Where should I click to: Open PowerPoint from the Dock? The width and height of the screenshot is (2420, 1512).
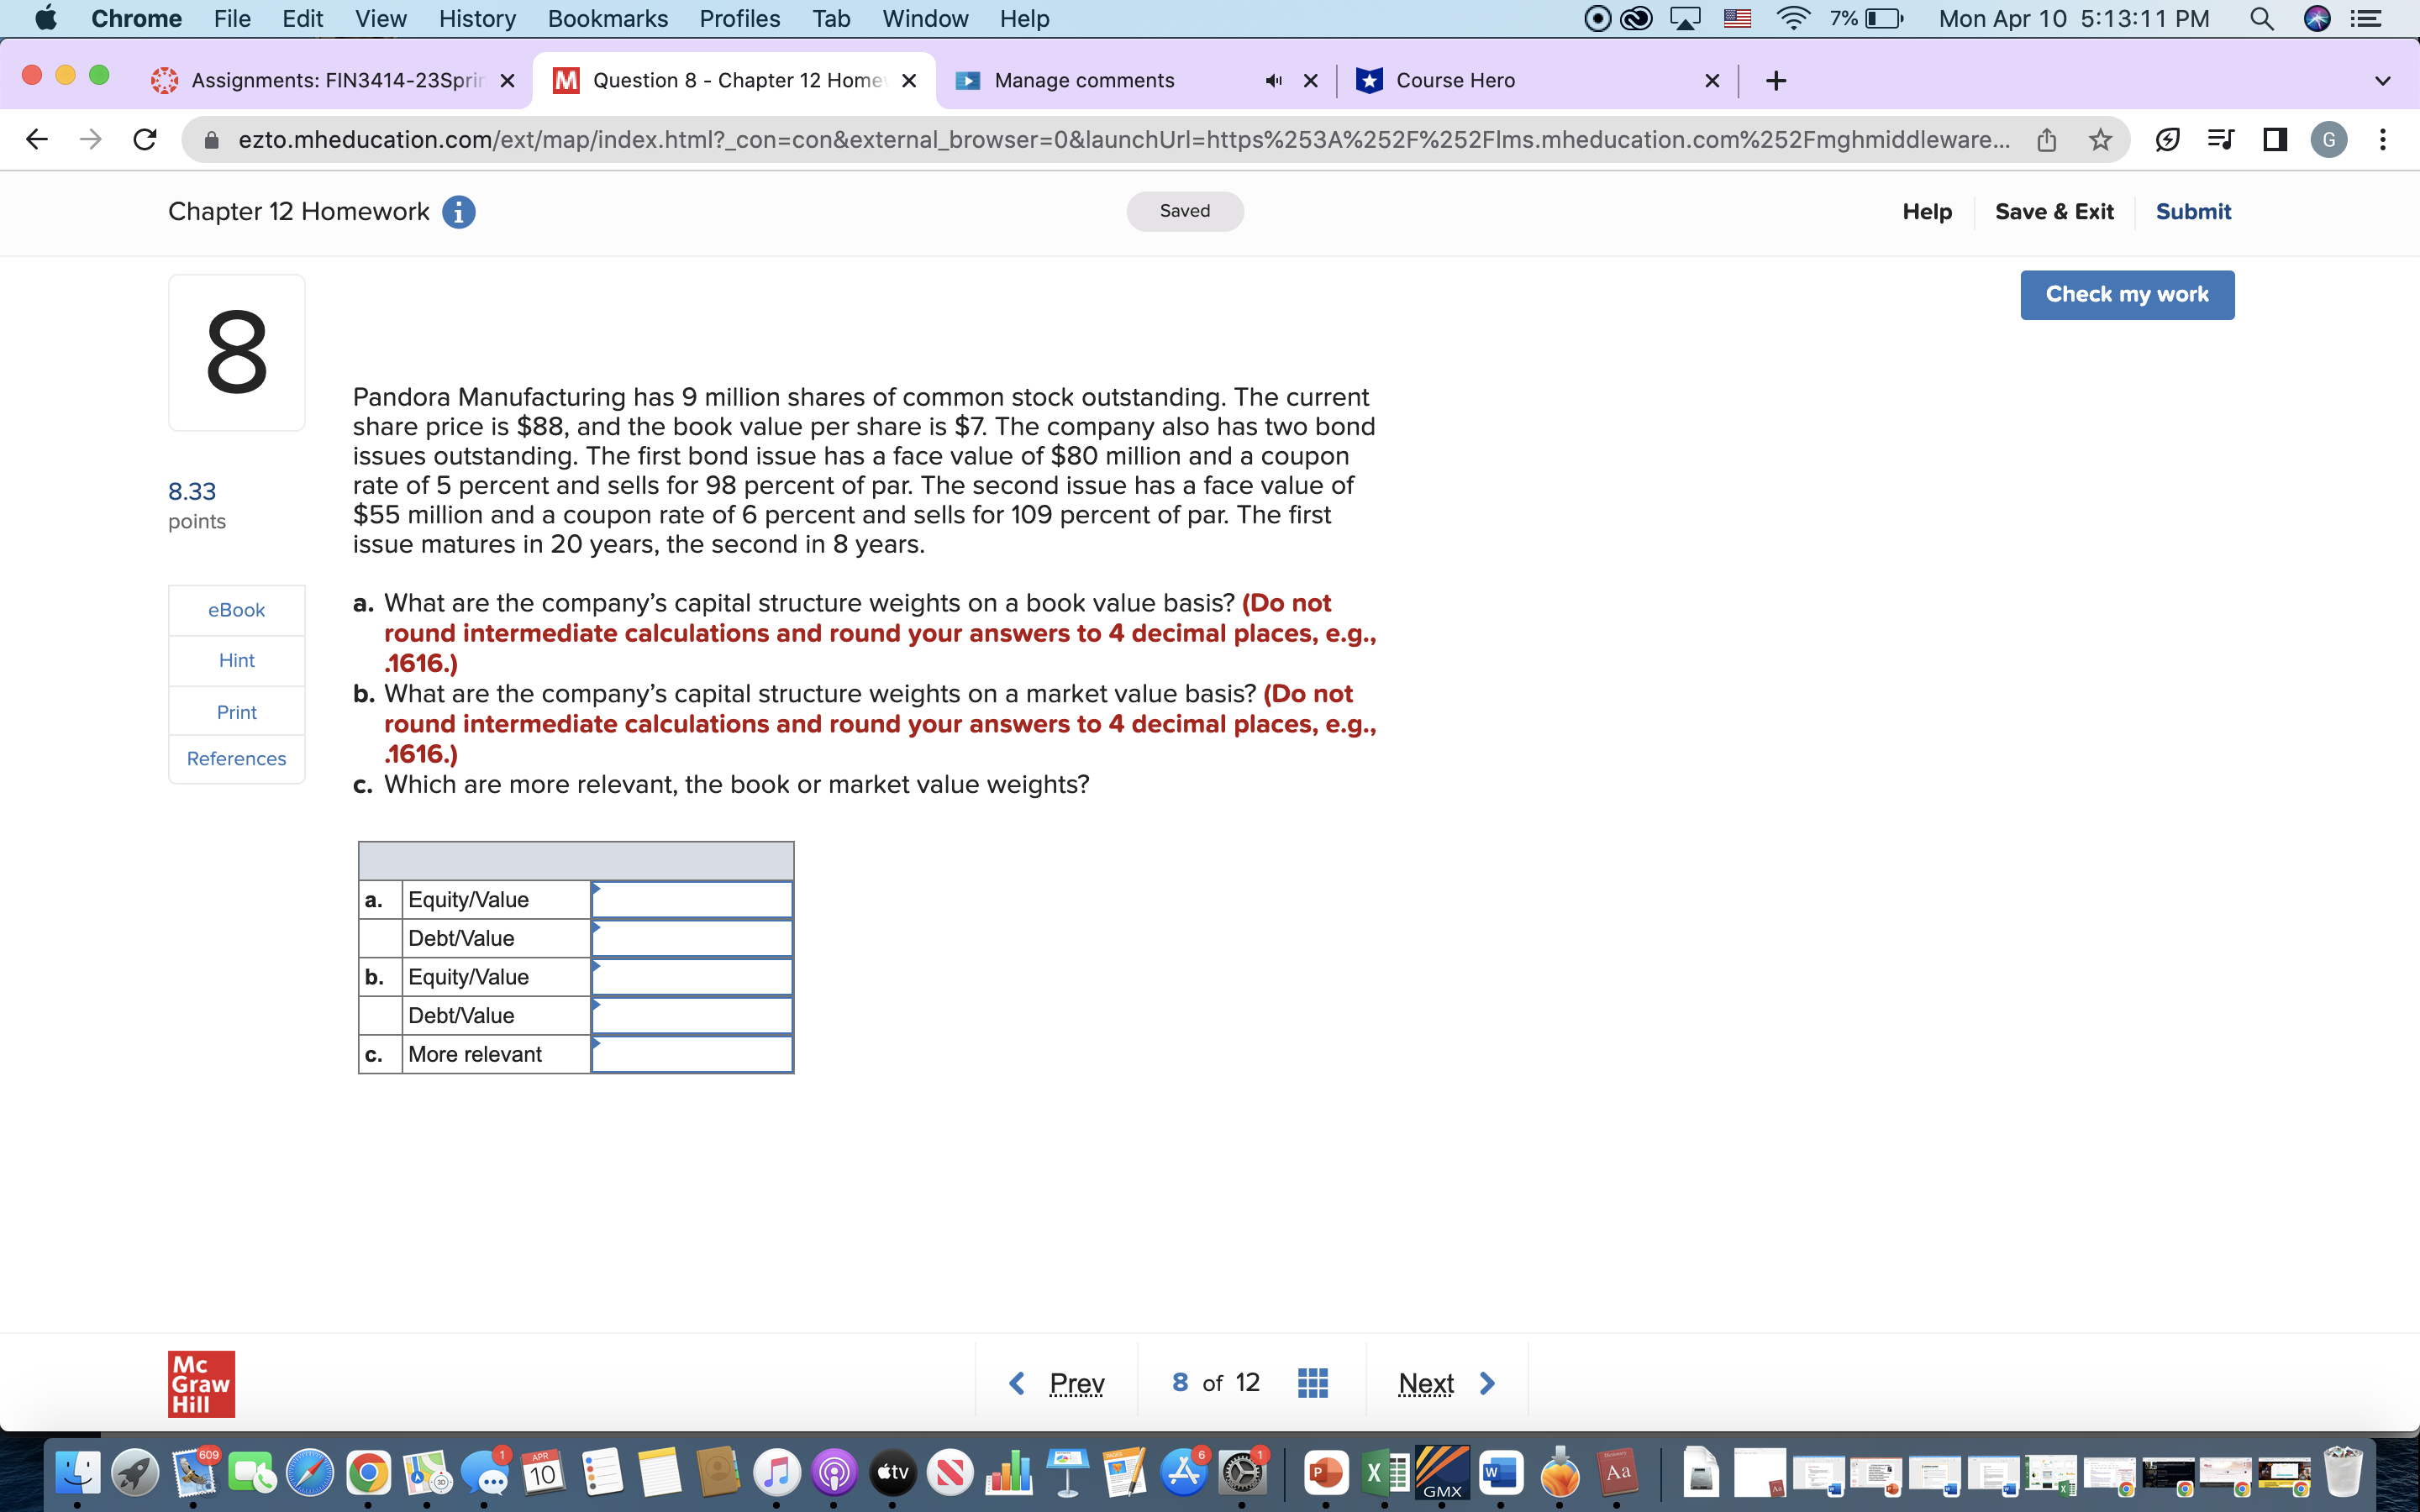(1326, 1472)
